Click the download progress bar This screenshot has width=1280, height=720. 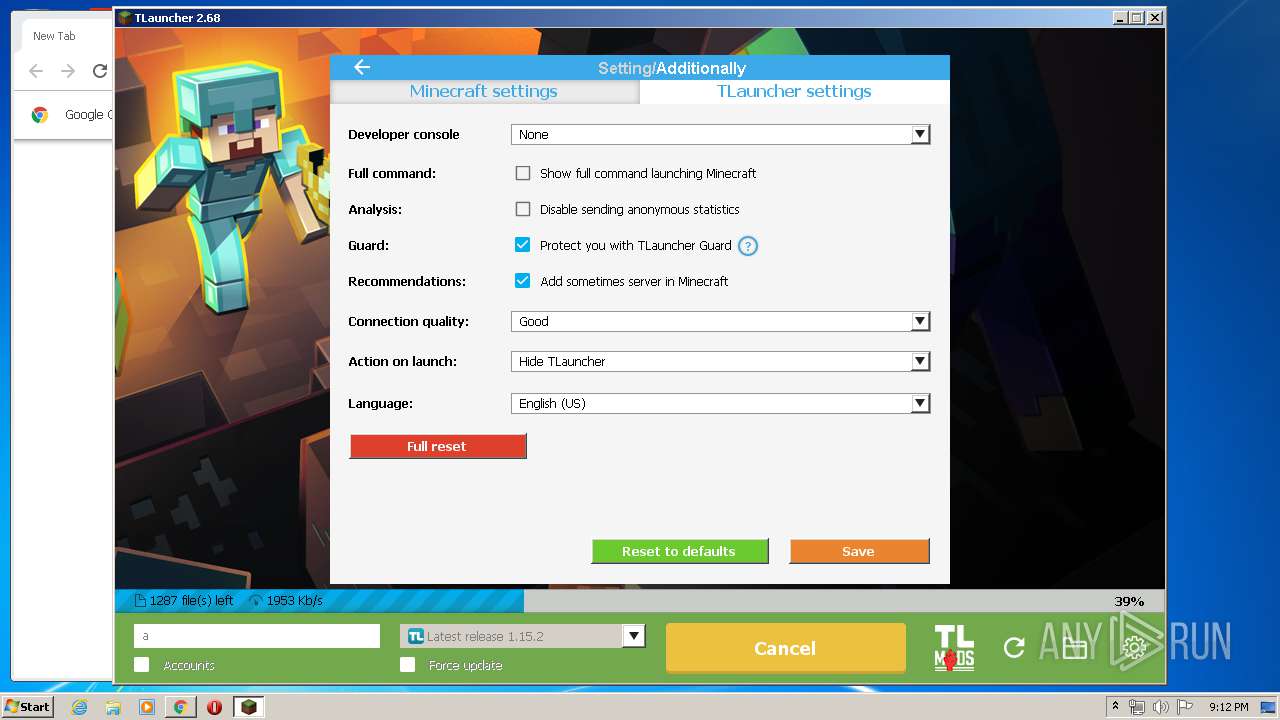(x=640, y=601)
